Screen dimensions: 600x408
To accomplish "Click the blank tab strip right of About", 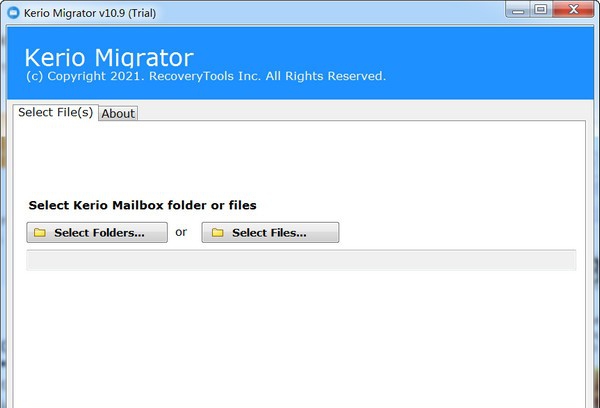I will coord(360,112).
